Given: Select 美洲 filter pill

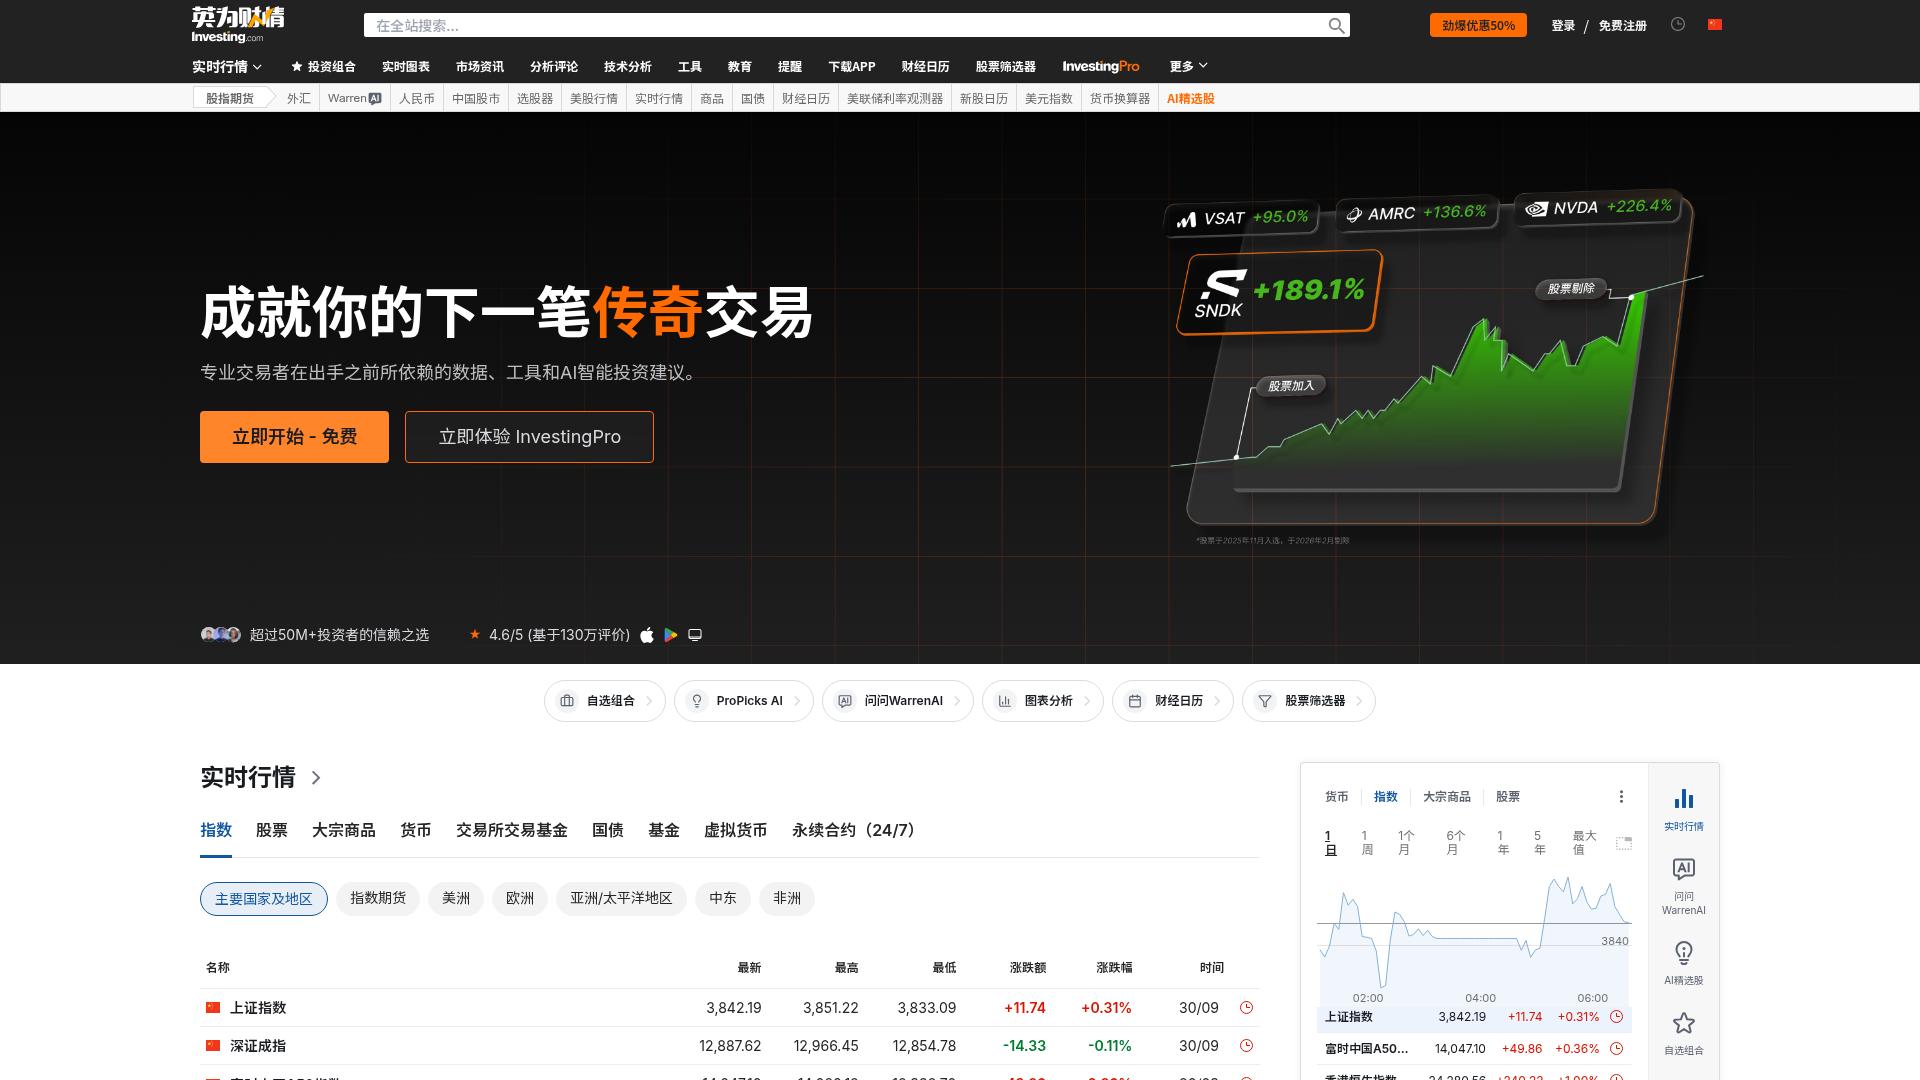Looking at the screenshot, I should 456,899.
